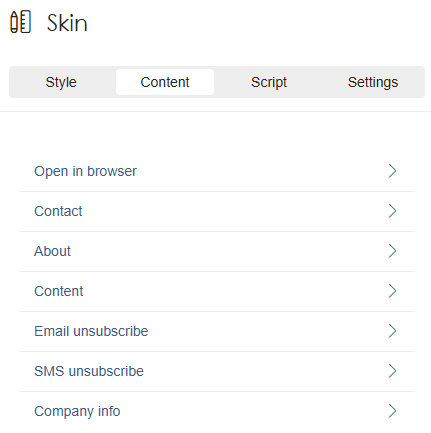The height and width of the screenshot is (433, 431).
Task: Open SMS unsubscribe settings
Action: (x=217, y=371)
